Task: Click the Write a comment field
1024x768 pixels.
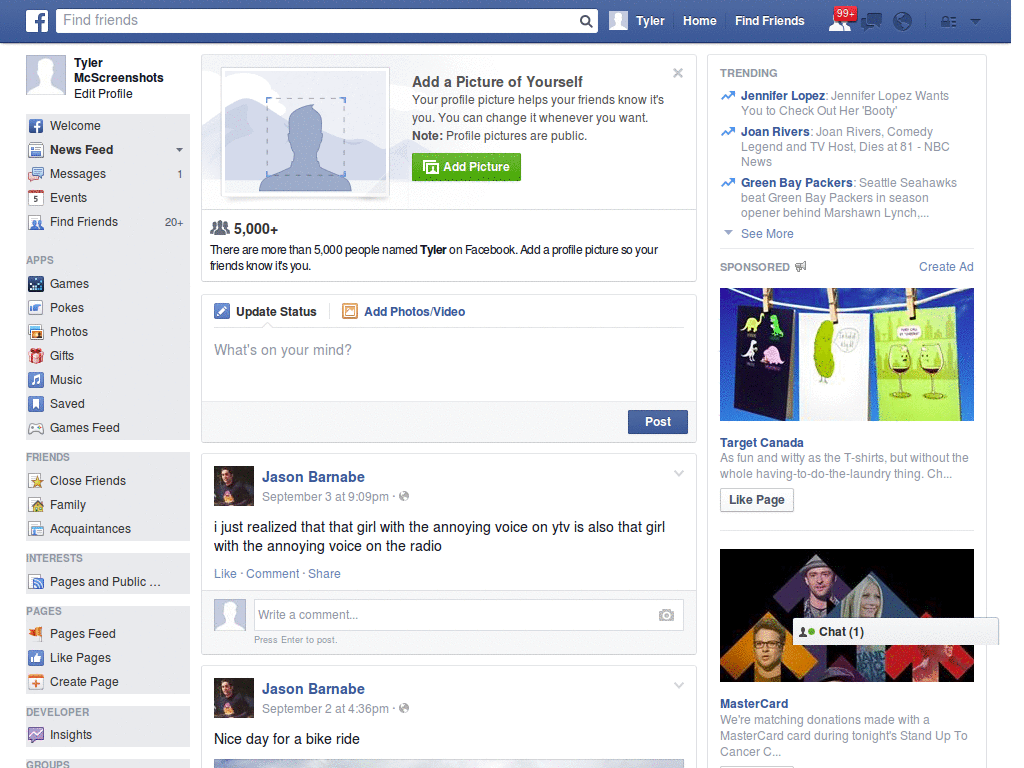Action: pyautogui.click(x=468, y=615)
